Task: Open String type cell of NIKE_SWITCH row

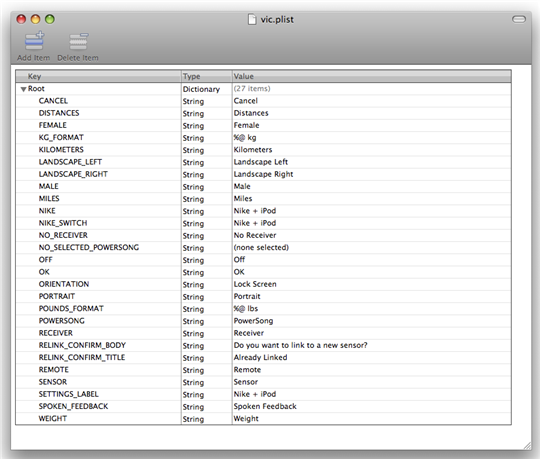Action: point(193,223)
